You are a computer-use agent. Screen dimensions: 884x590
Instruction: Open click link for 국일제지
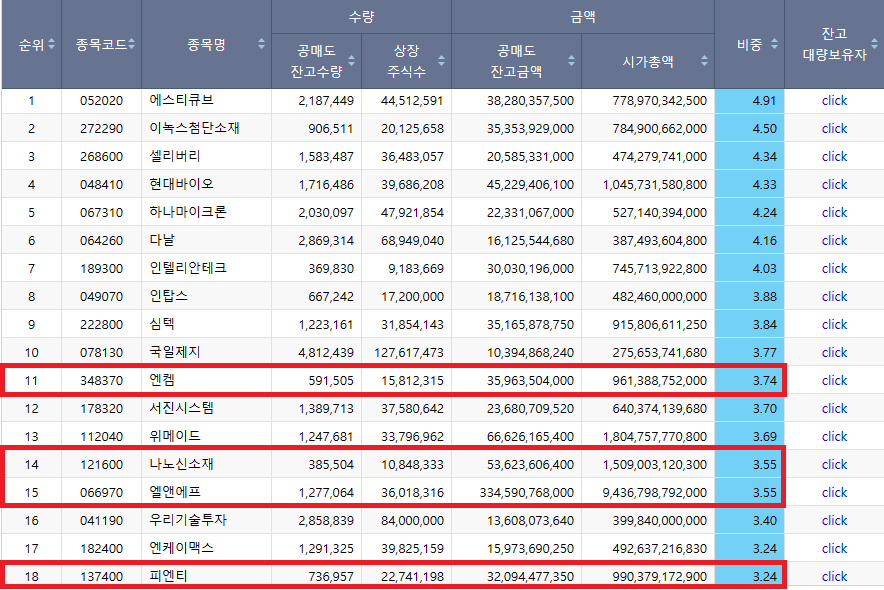[834, 353]
